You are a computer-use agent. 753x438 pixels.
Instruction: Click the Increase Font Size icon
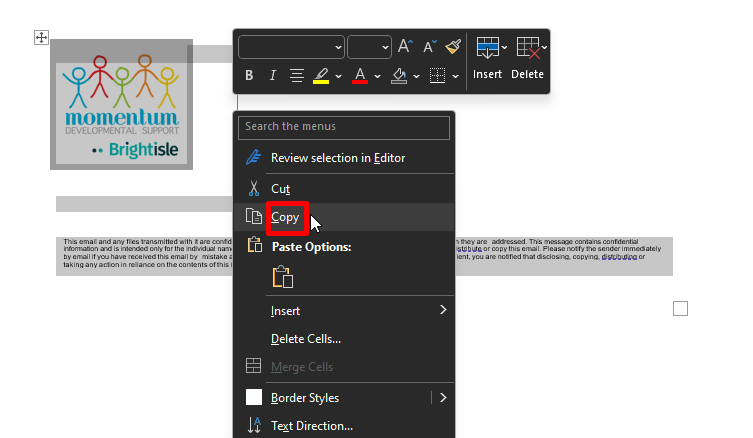[405, 46]
